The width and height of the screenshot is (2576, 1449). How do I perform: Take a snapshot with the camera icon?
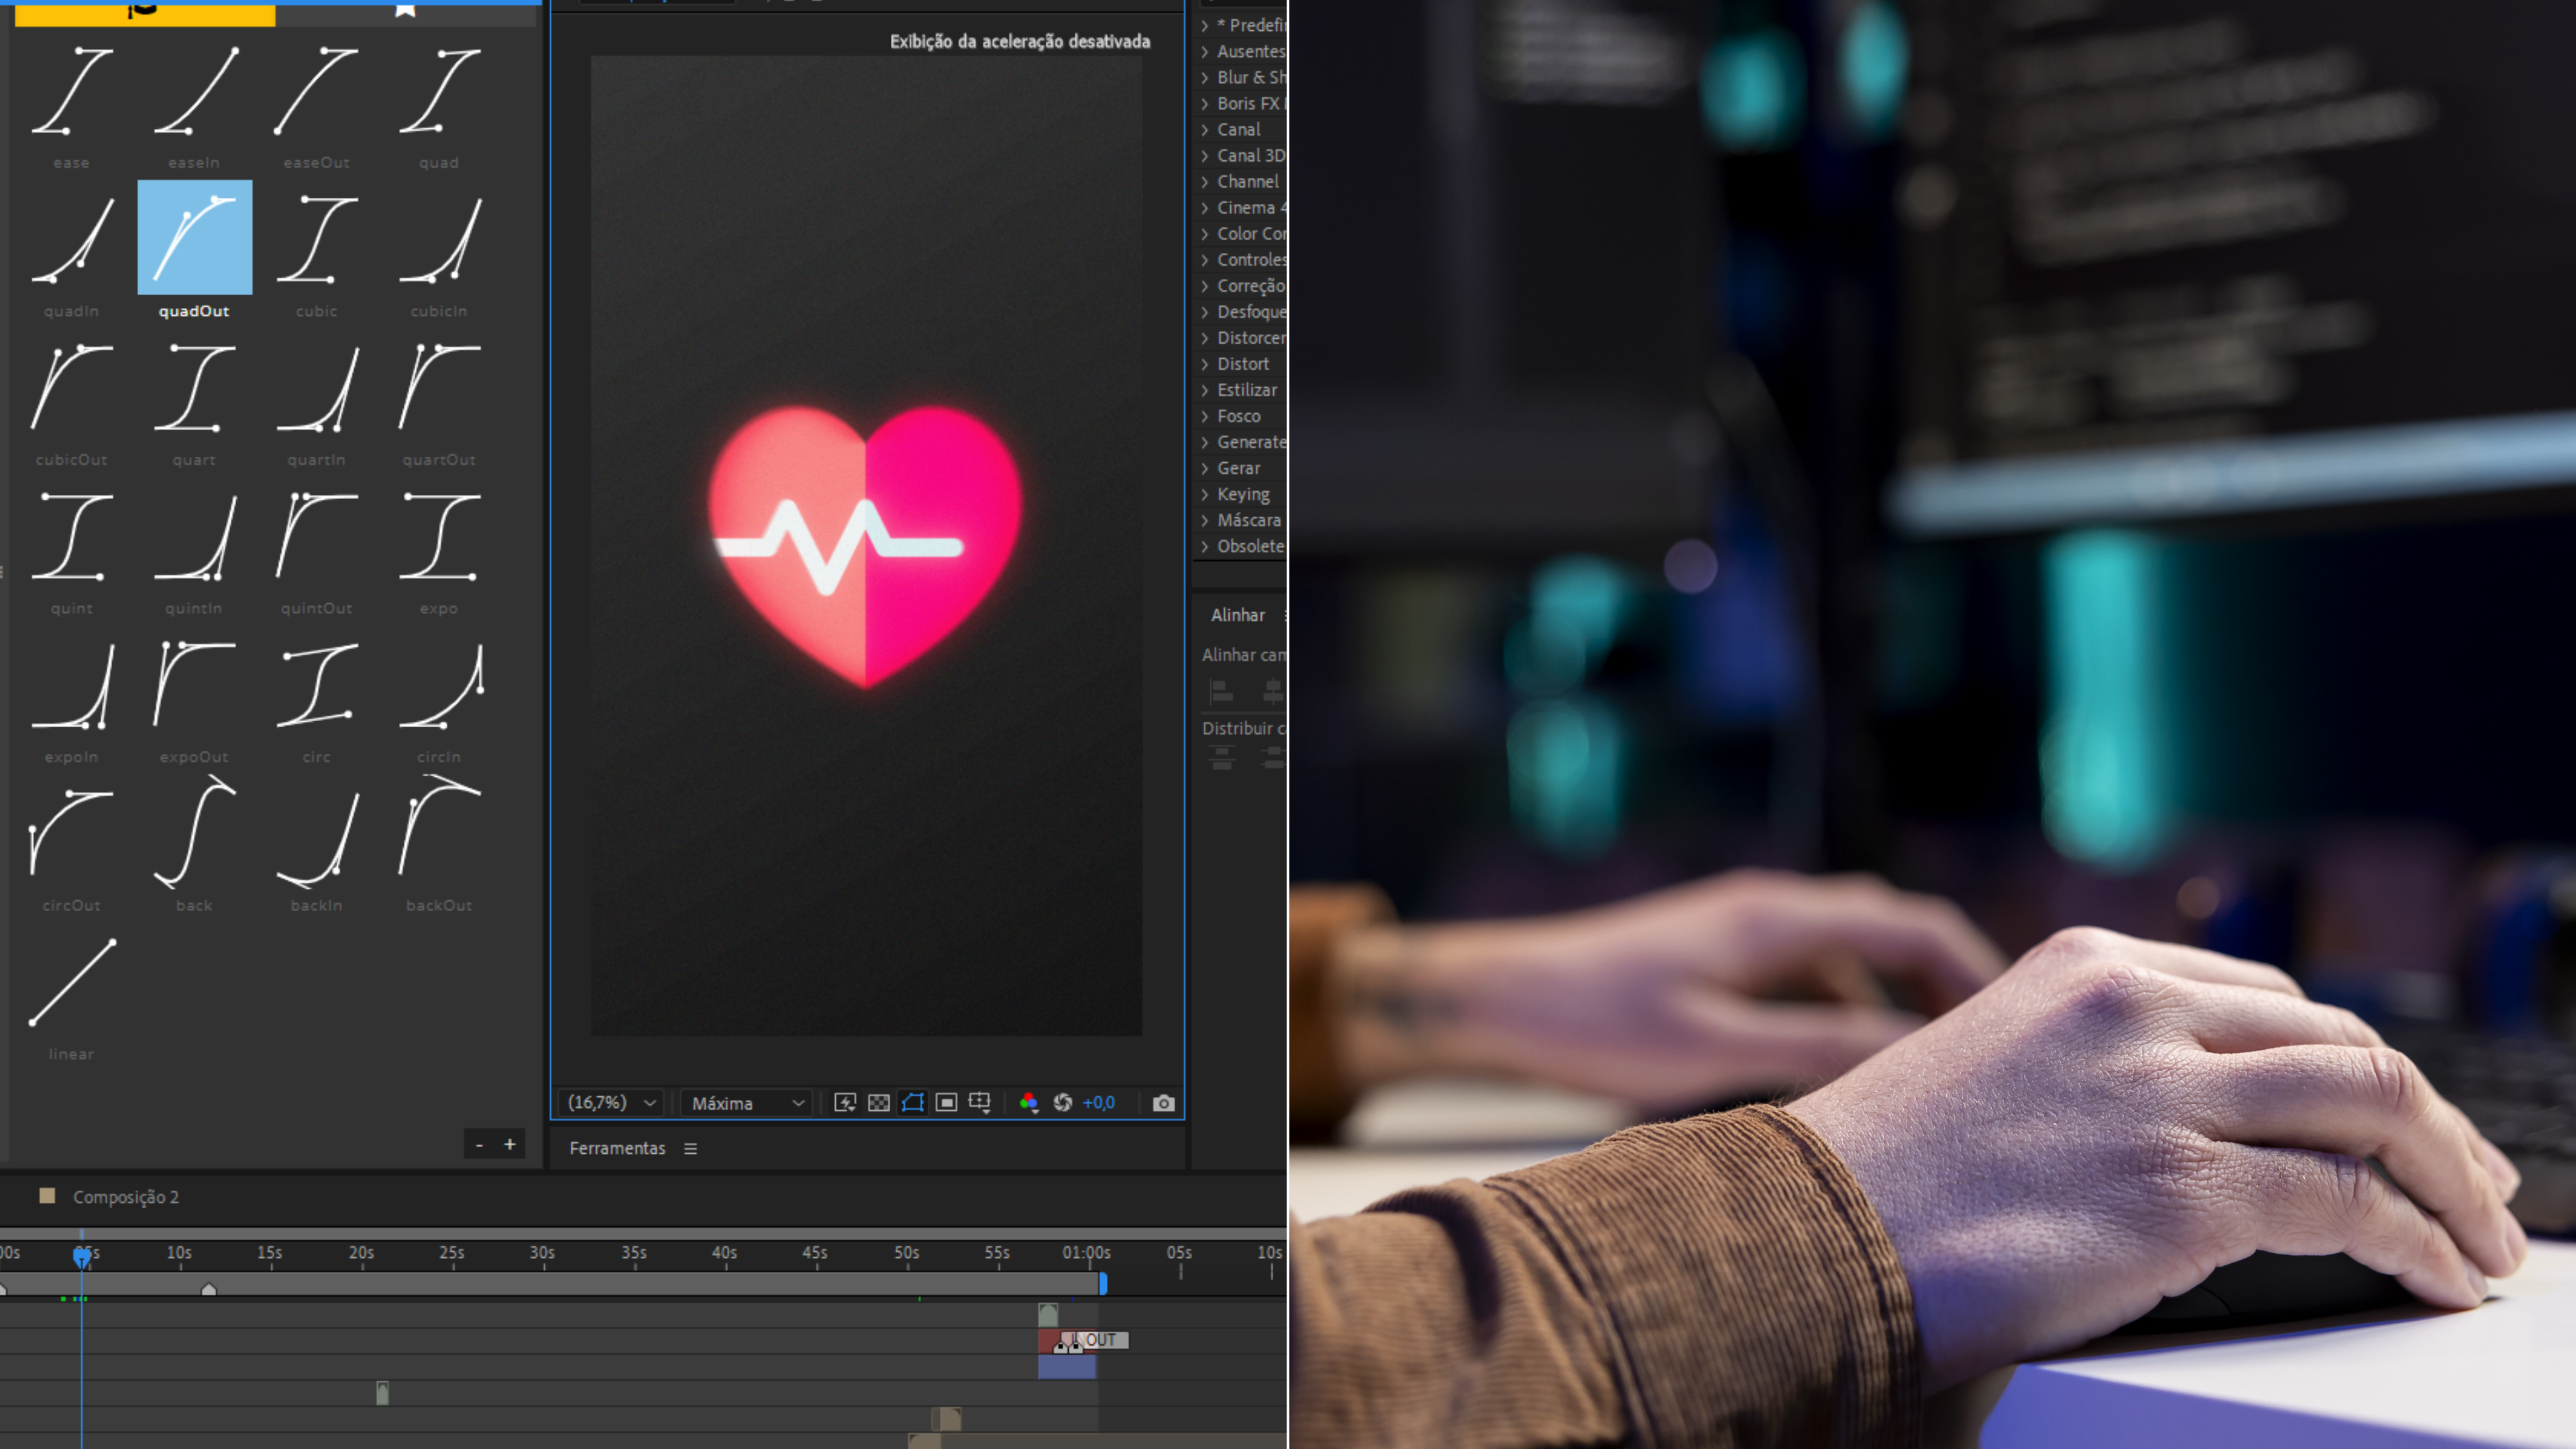click(x=1163, y=1102)
